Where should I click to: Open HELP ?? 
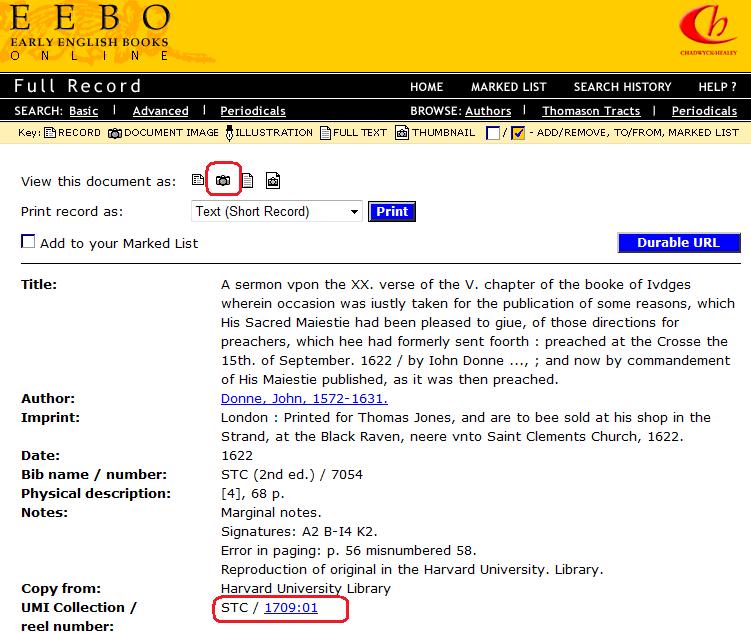tap(717, 87)
